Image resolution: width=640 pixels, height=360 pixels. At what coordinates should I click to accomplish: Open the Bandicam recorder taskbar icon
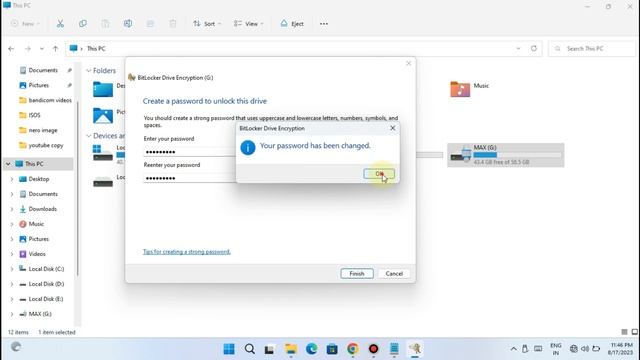pyautogui.click(x=373, y=349)
